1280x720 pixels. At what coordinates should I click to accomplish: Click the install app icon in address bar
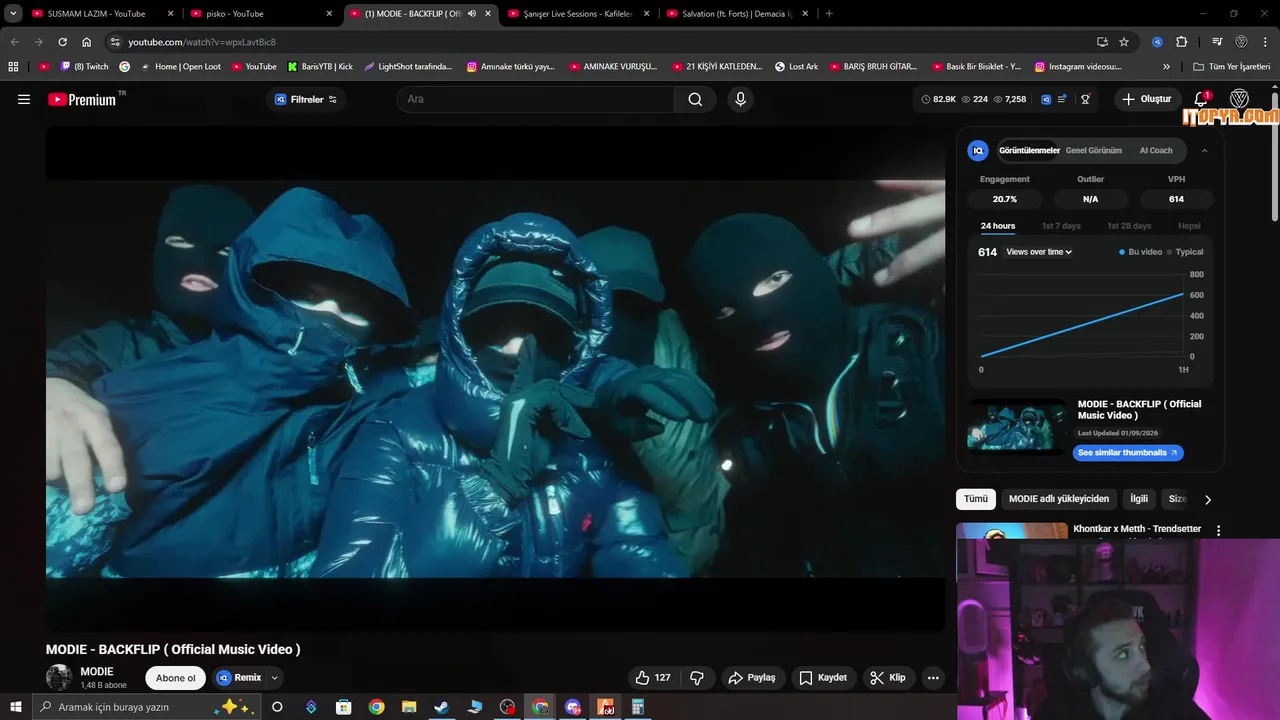click(x=1102, y=42)
